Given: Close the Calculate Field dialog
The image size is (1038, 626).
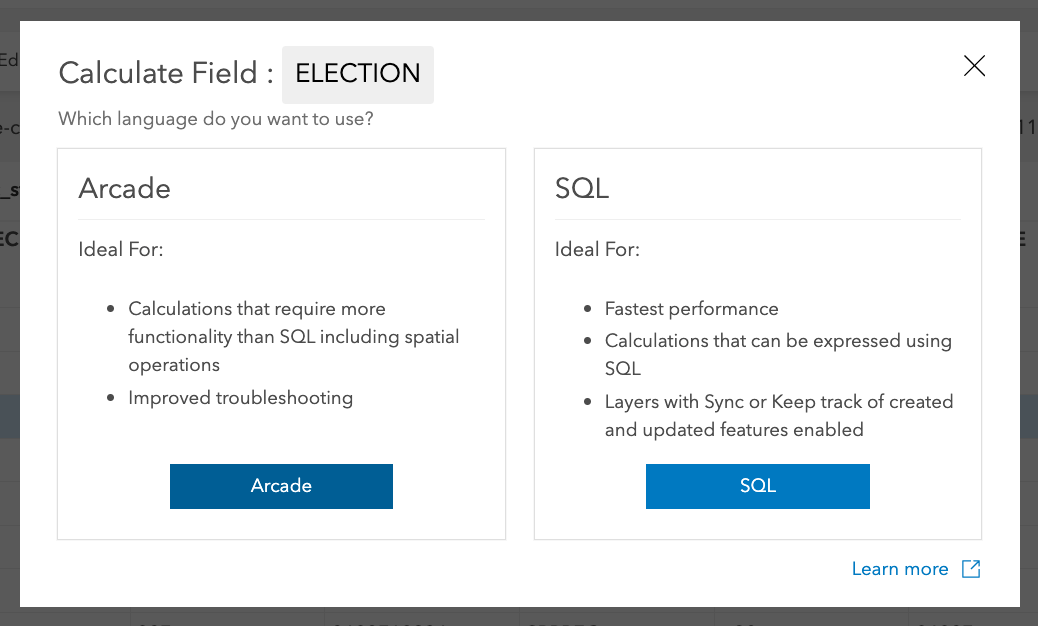Looking at the screenshot, I should pyautogui.click(x=974, y=66).
